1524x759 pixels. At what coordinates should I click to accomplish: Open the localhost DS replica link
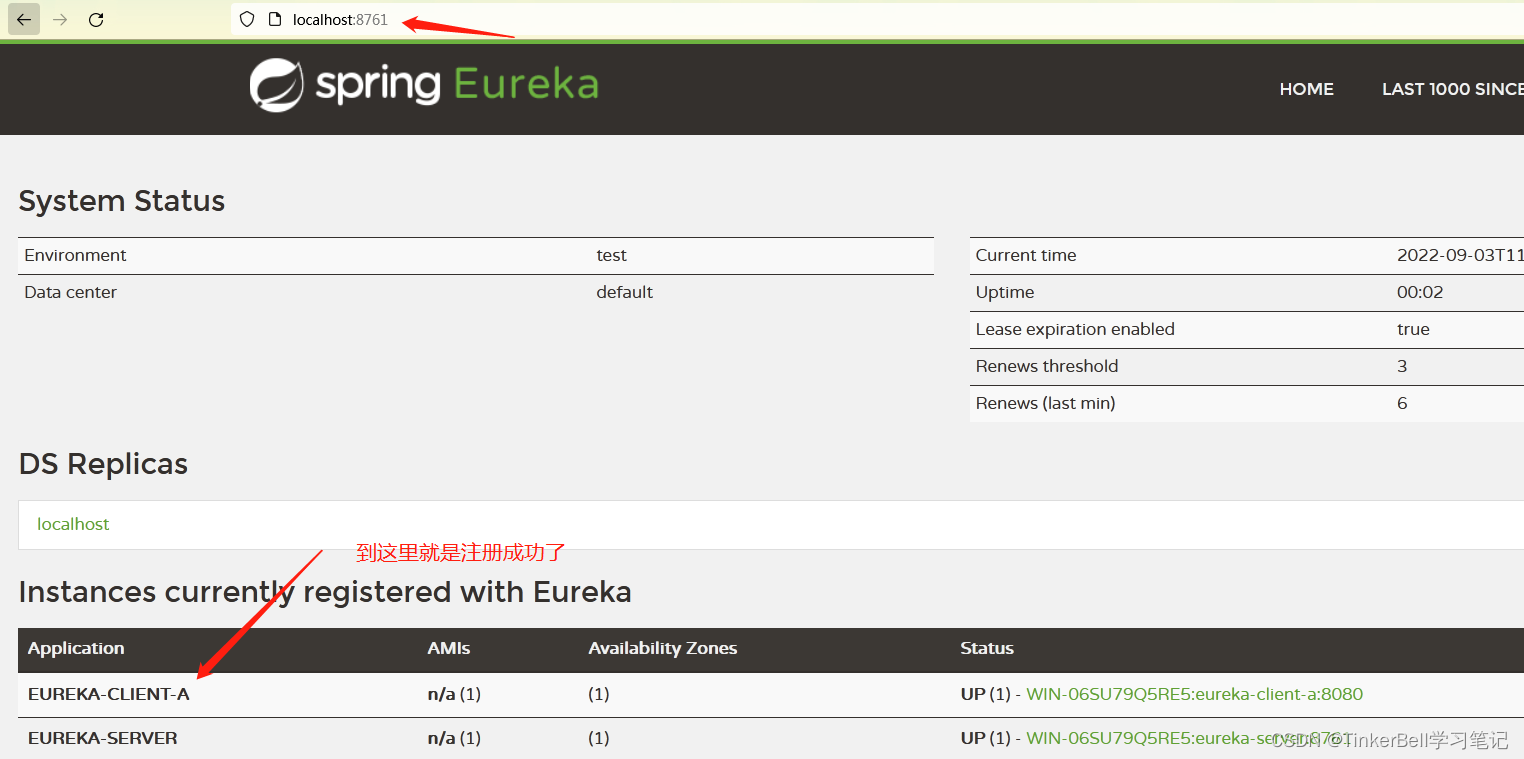coord(73,524)
